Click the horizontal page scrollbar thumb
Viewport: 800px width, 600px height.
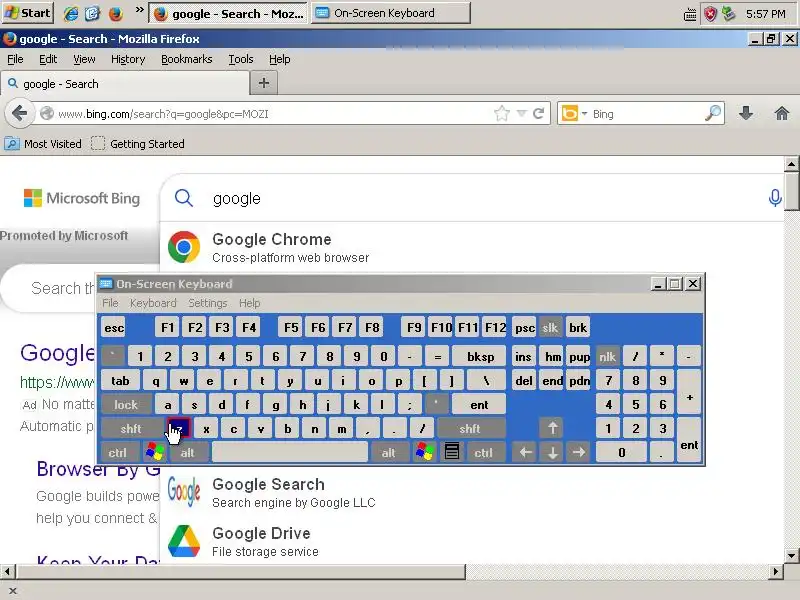pyautogui.click(x=241, y=571)
